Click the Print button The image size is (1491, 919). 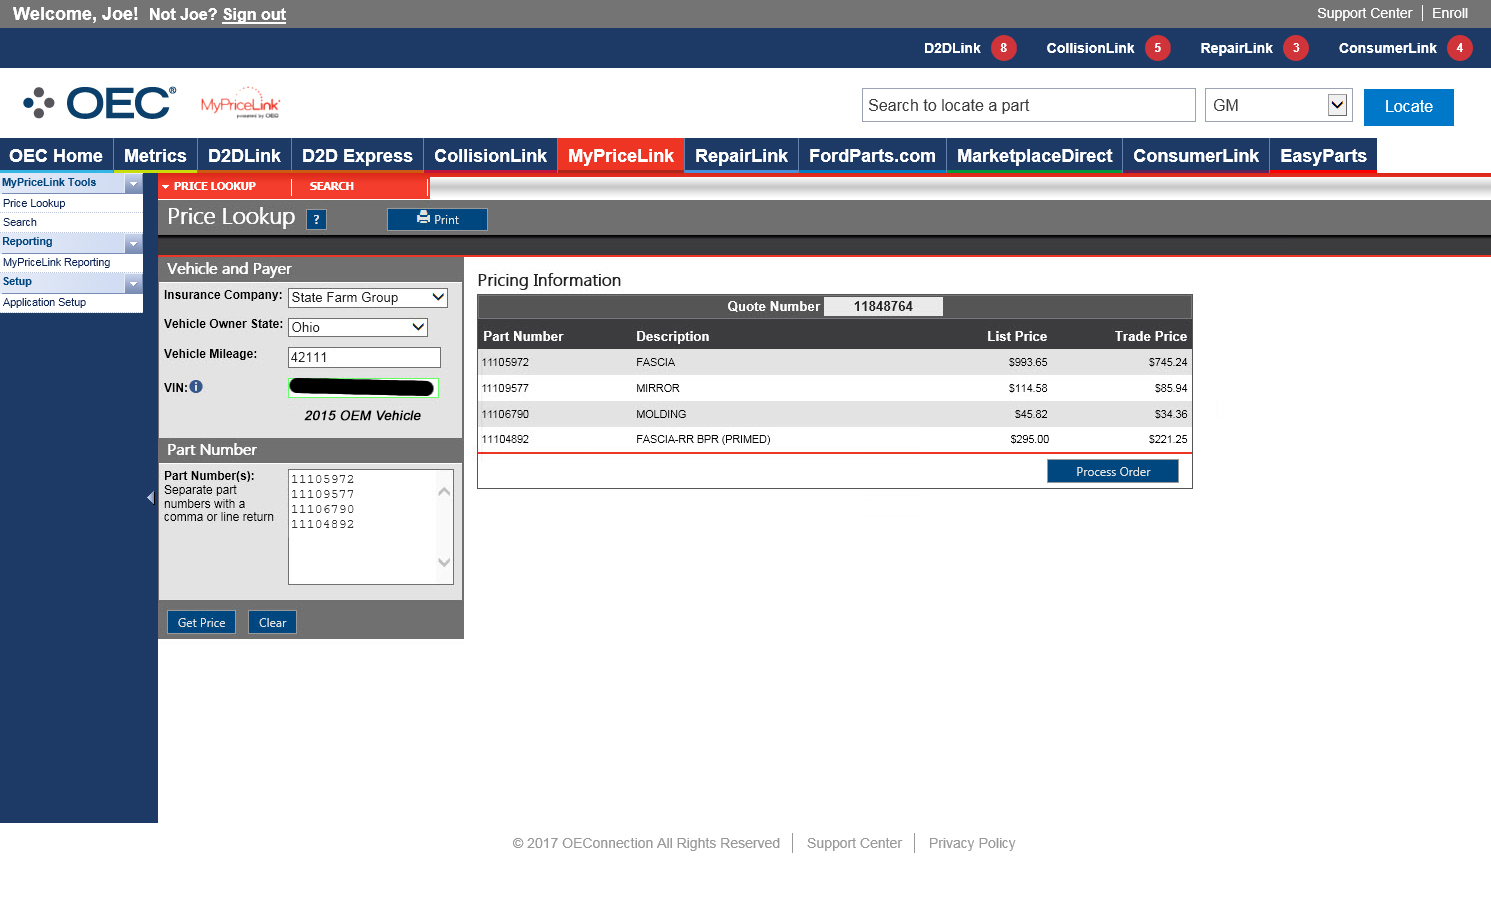(437, 220)
